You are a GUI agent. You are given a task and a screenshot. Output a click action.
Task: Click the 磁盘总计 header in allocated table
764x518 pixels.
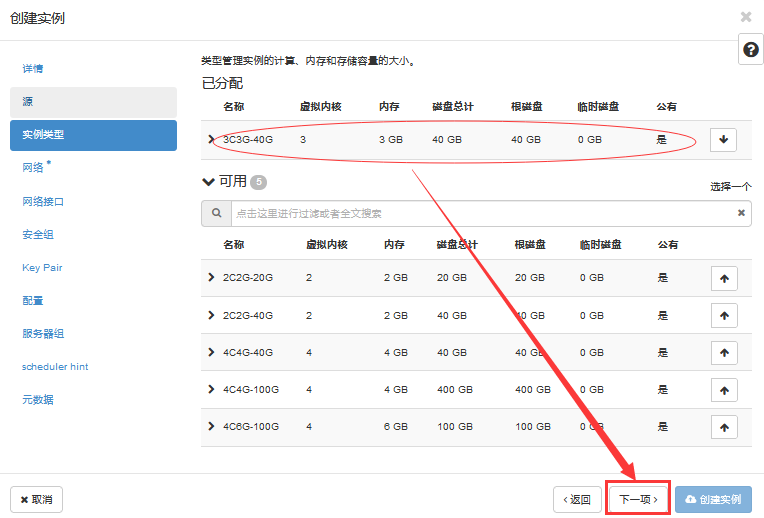(x=453, y=107)
